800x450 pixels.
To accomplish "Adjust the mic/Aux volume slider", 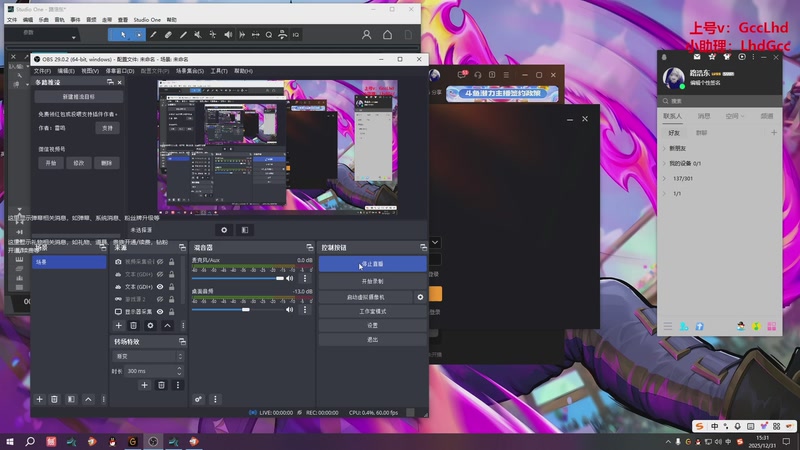I will 280,278.
